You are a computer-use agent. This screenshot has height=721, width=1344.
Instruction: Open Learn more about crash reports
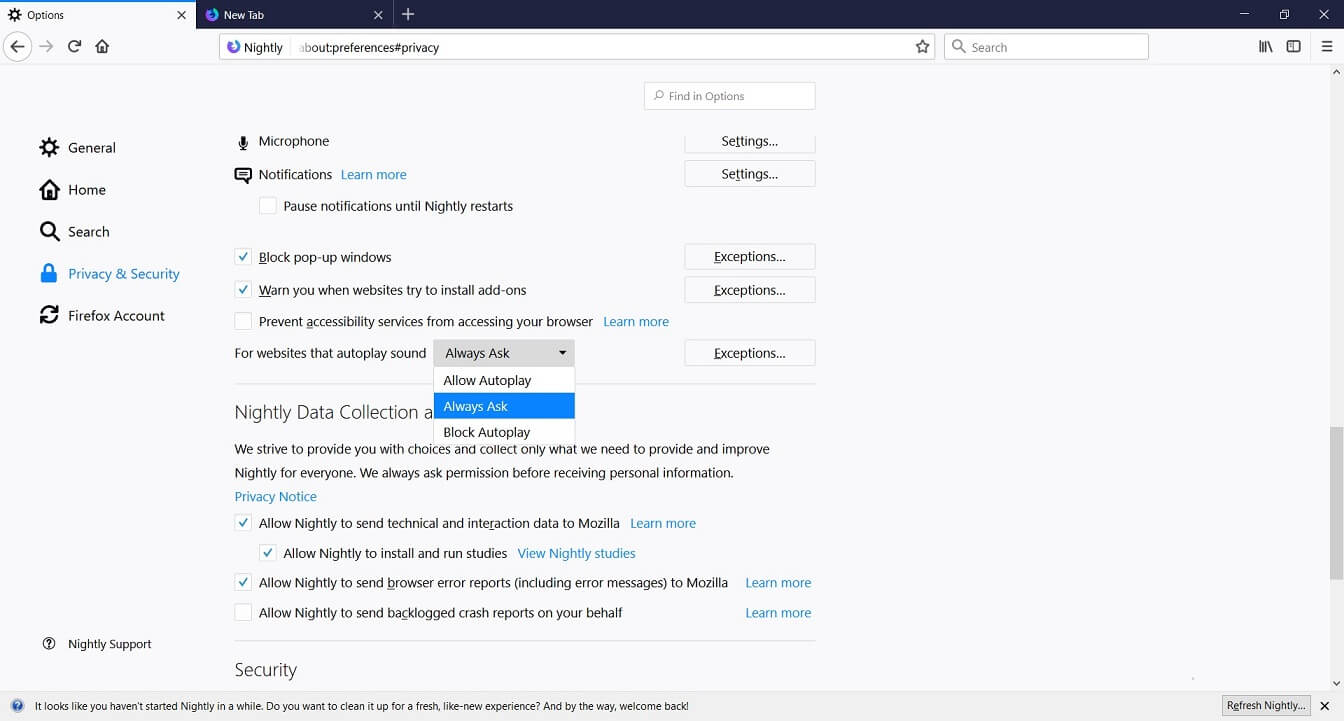[778, 613]
